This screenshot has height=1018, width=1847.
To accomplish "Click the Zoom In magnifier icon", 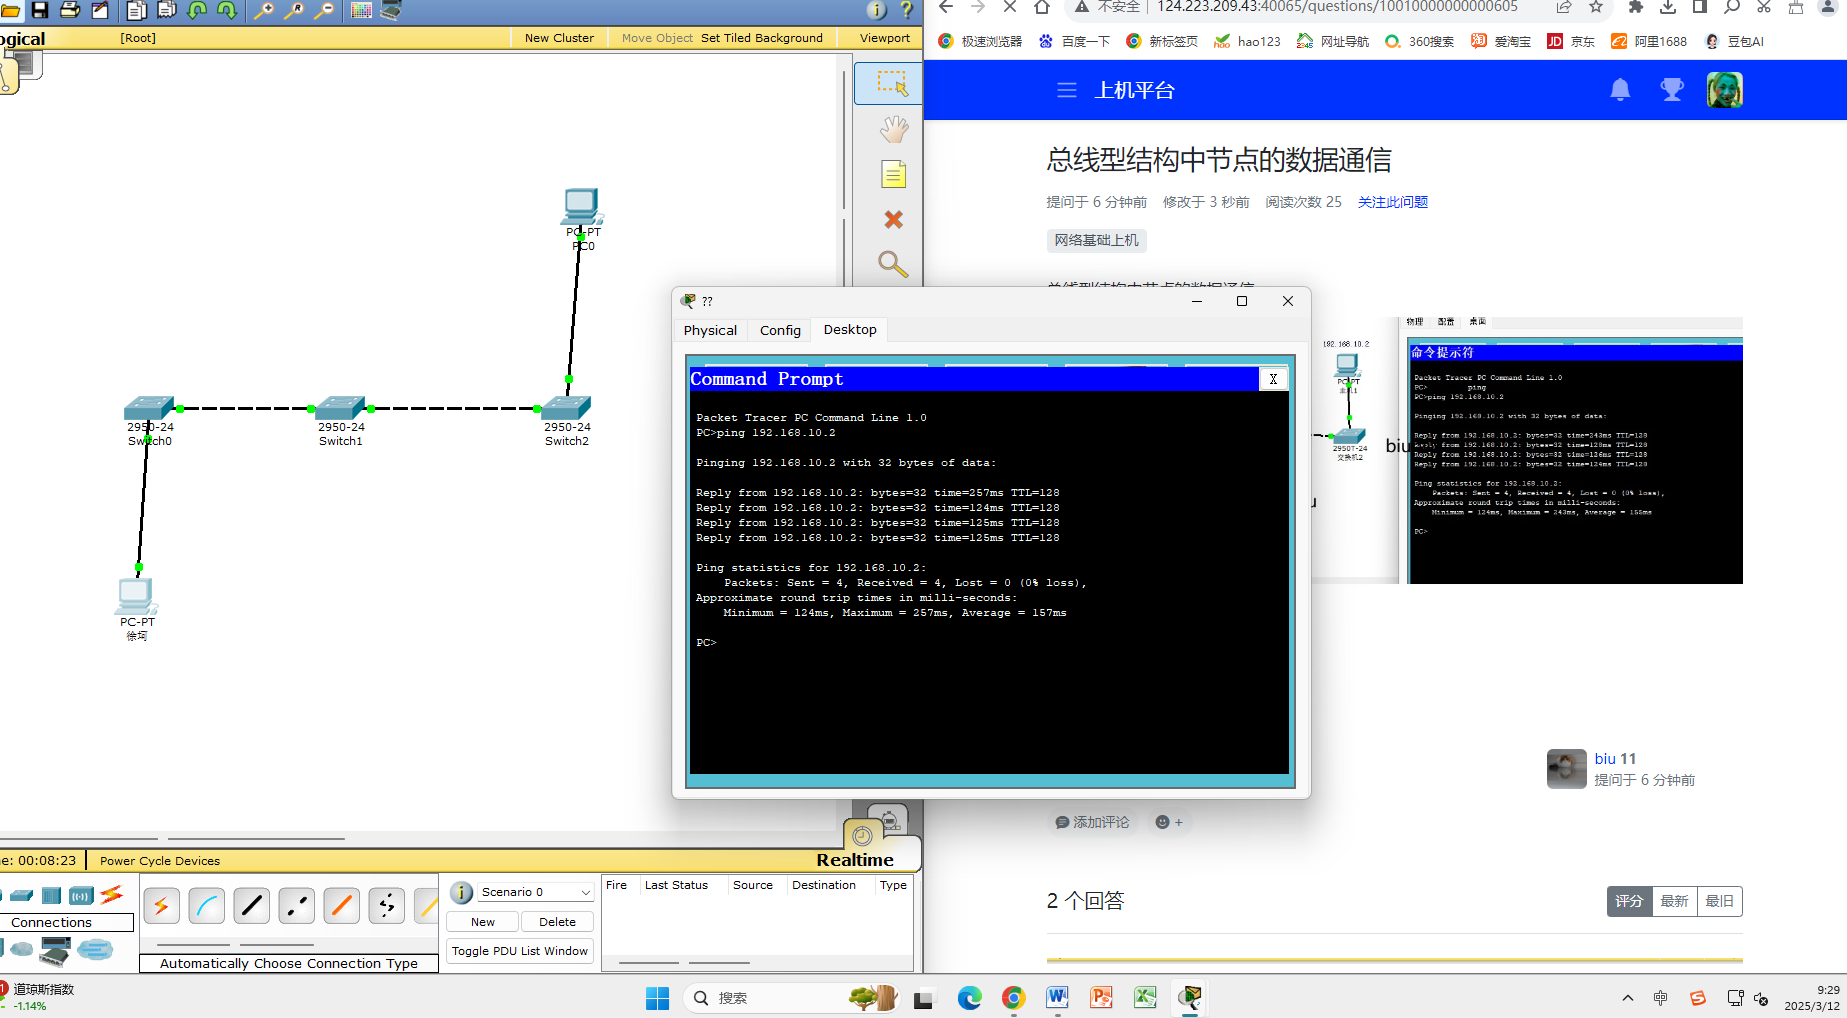I will click(264, 10).
